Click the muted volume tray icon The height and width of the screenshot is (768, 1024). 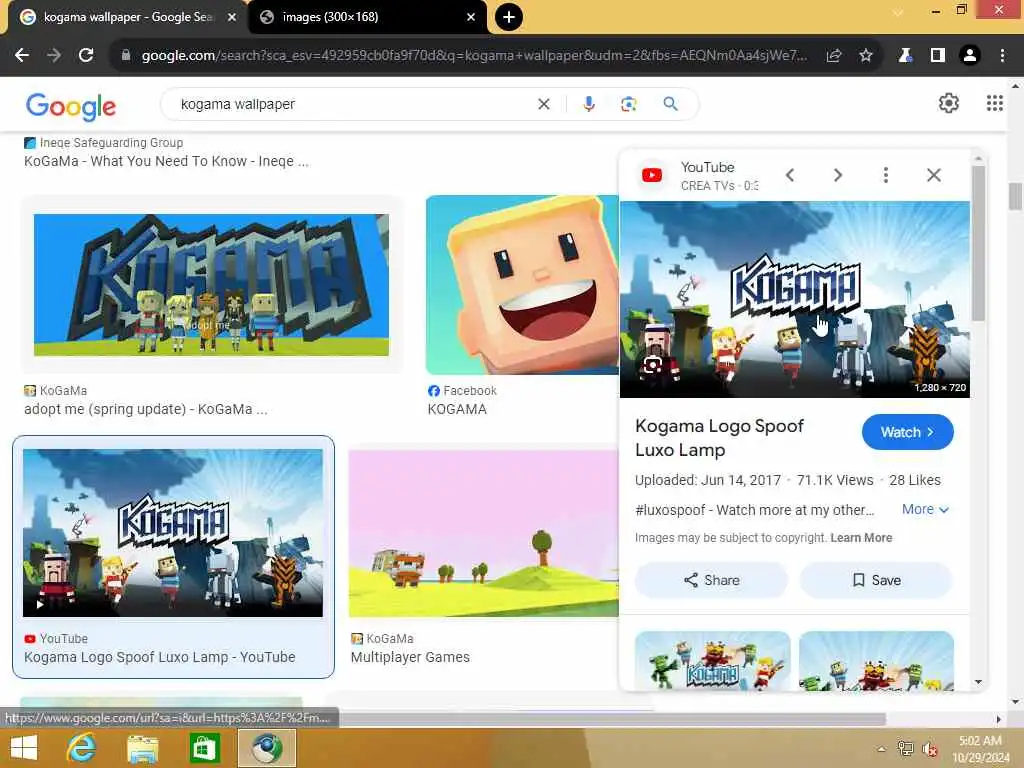pos(930,749)
